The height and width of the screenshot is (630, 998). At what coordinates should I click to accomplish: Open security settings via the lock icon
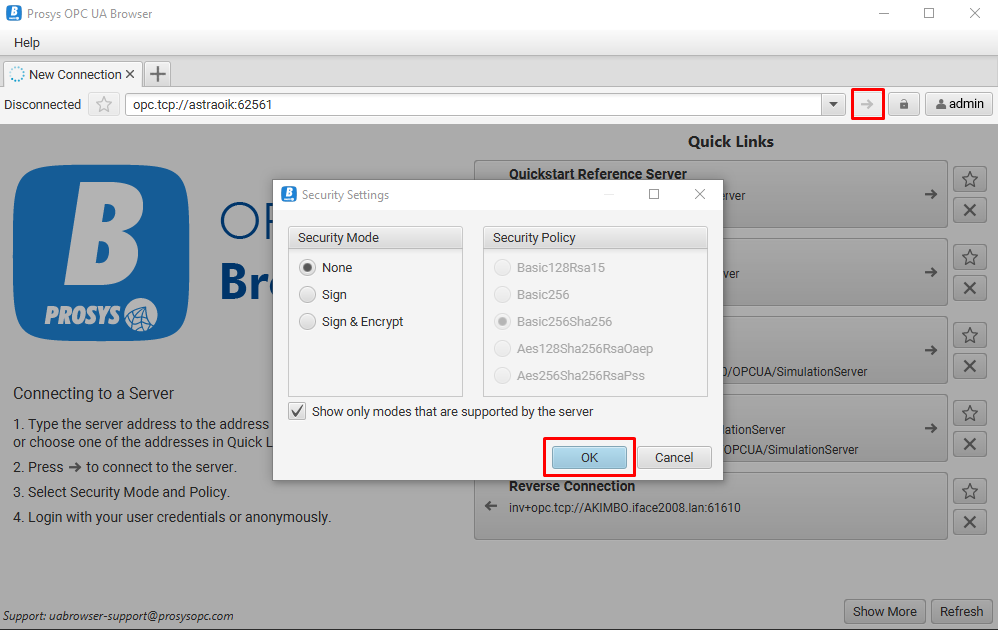point(904,104)
